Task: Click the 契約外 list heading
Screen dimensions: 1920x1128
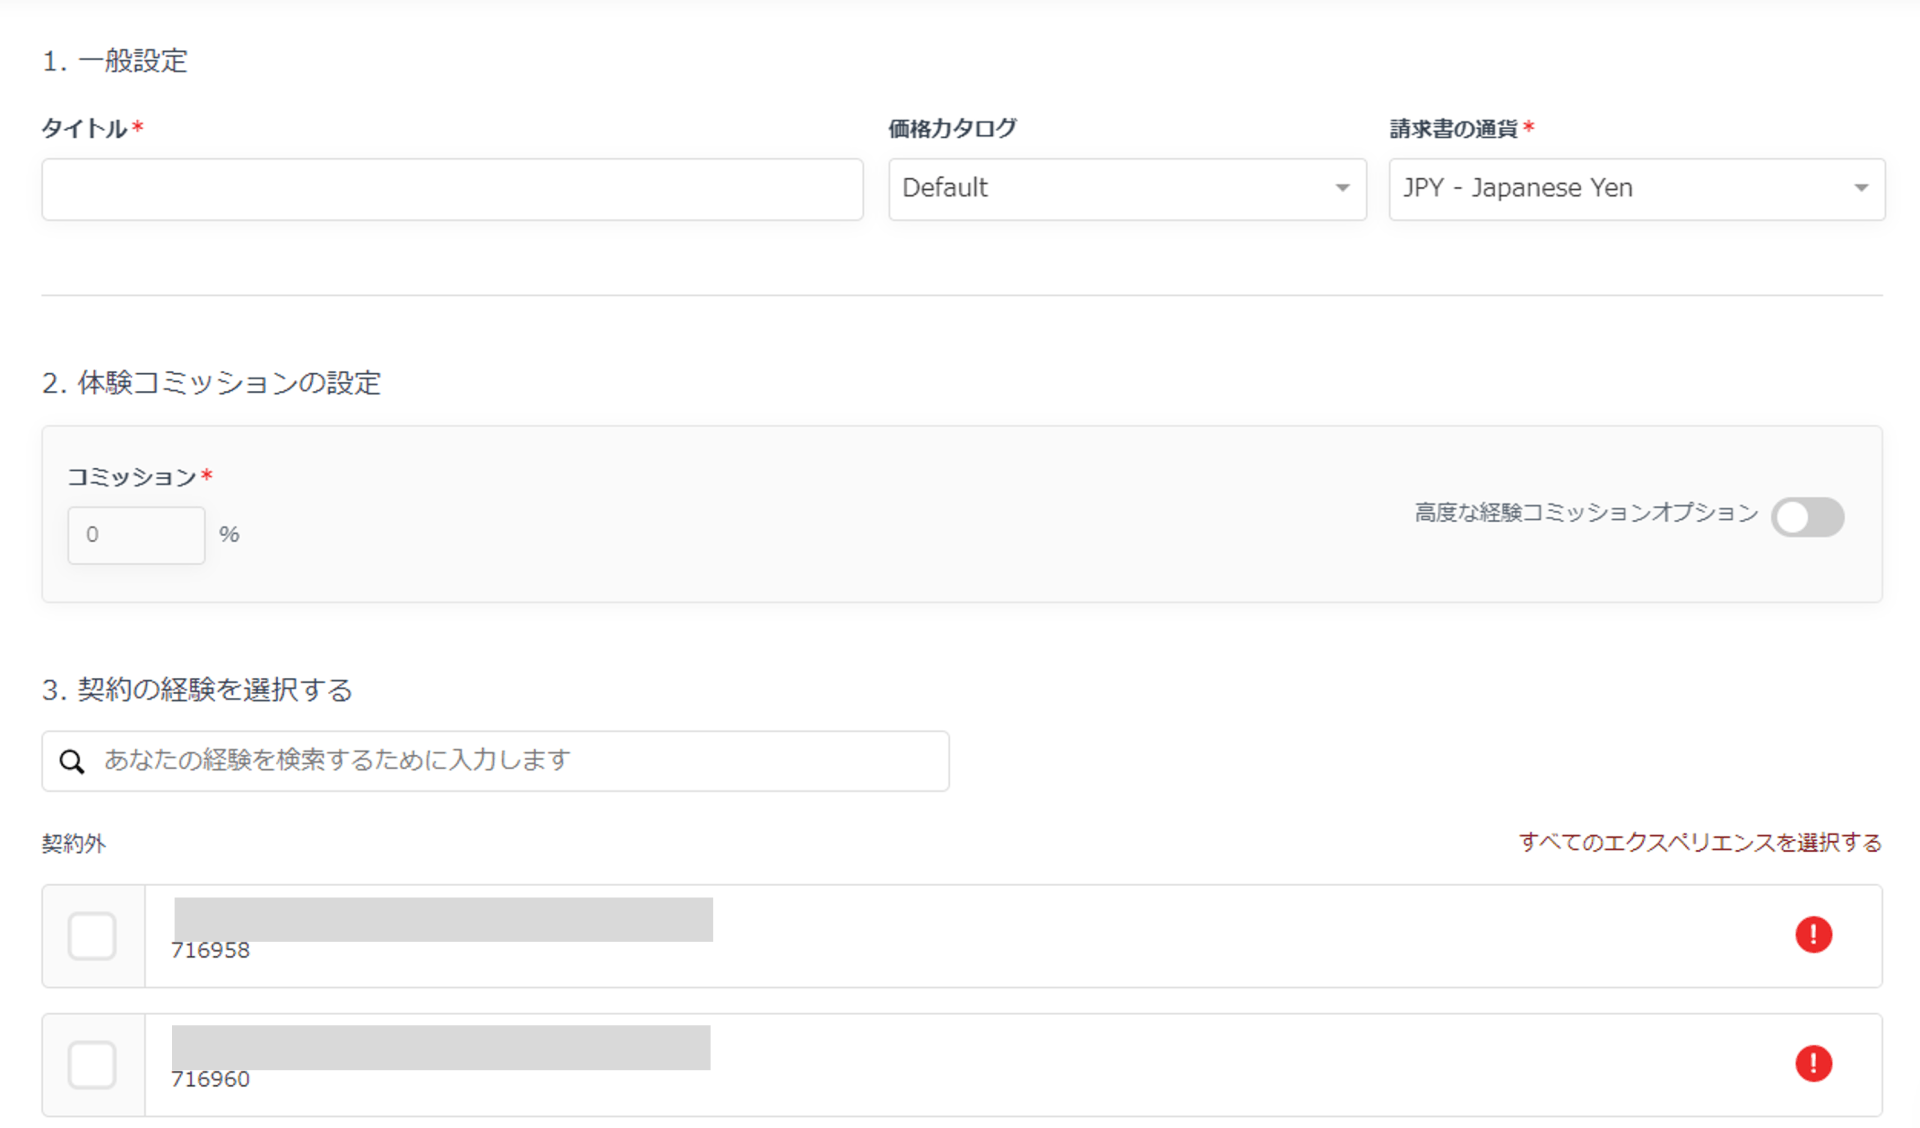Action: tap(73, 844)
